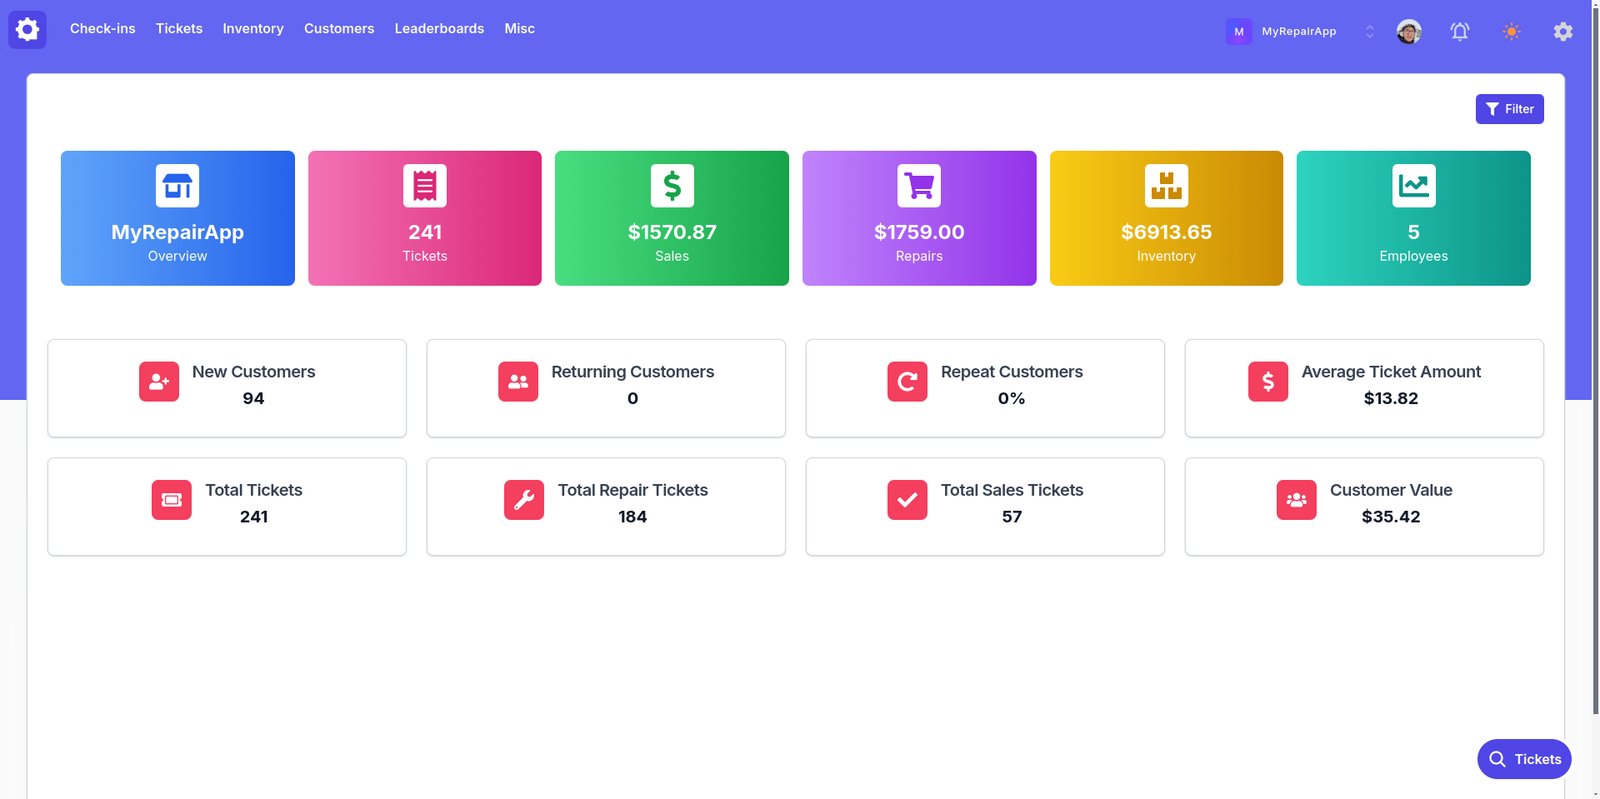
Task: Click the chart icon on Employees card
Action: 1413,186
